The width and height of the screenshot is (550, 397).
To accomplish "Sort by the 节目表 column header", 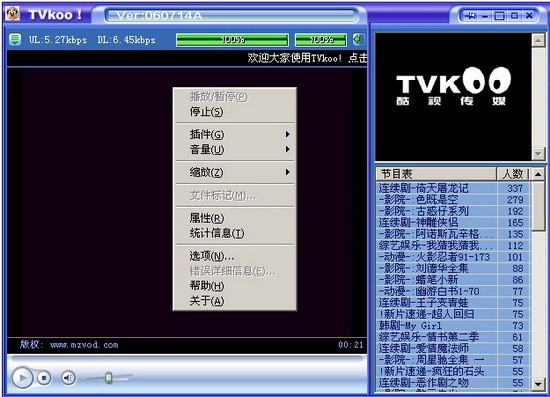I will coord(436,174).
